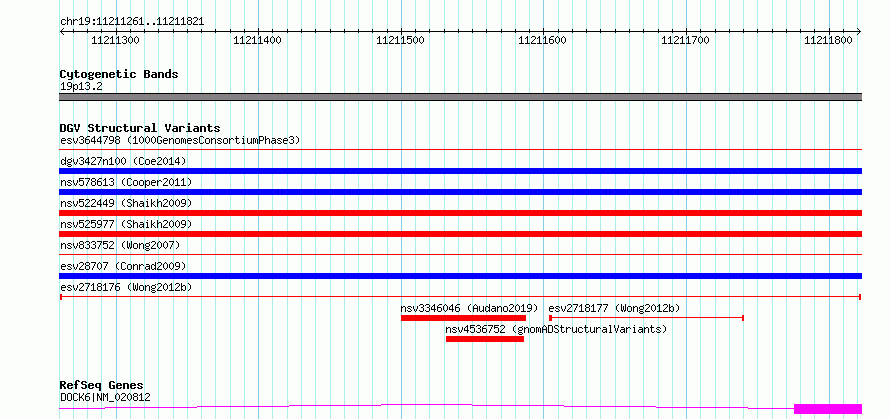
Task: Select the nsv833752 (Wong2007) thin line
Action: point(460,254)
